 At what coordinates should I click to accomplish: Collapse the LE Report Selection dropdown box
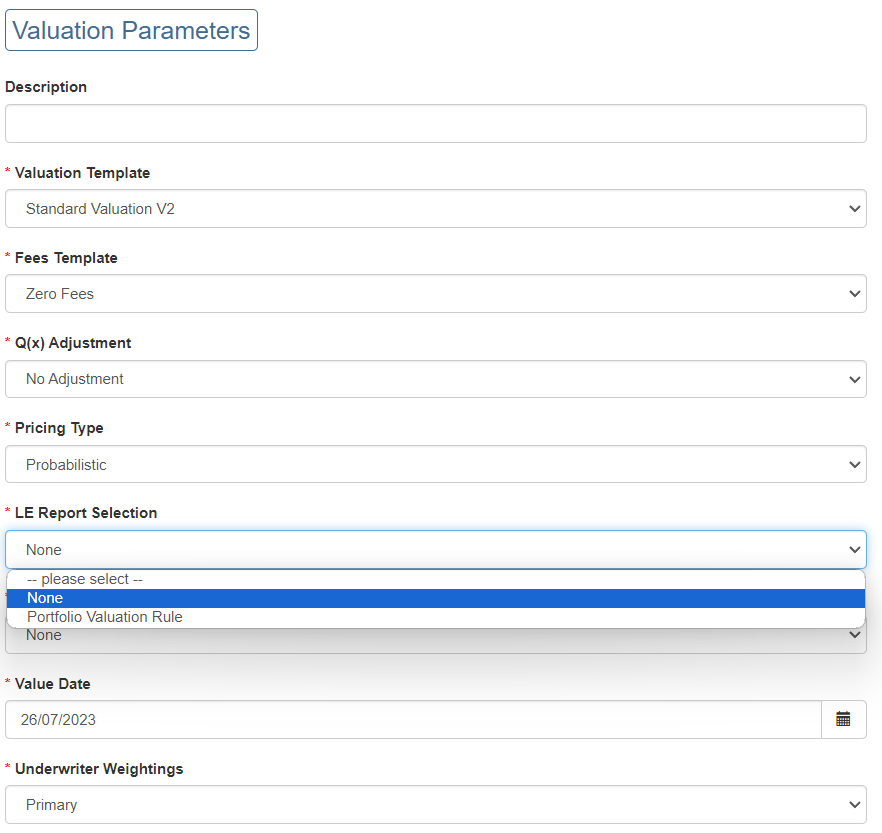click(x=435, y=549)
